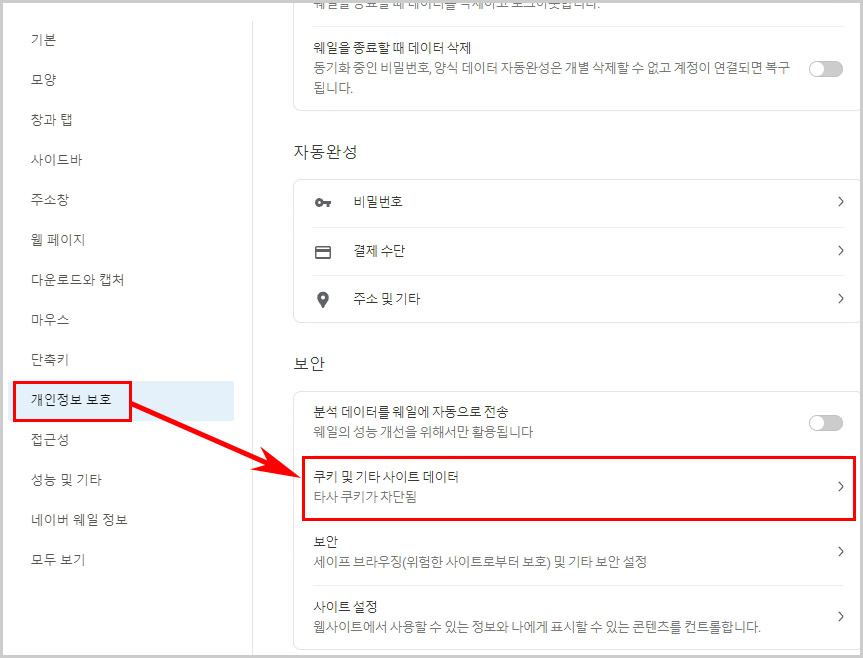Select 기본 in the settings sidebar
The width and height of the screenshot is (863, 658).
[43, 40]
